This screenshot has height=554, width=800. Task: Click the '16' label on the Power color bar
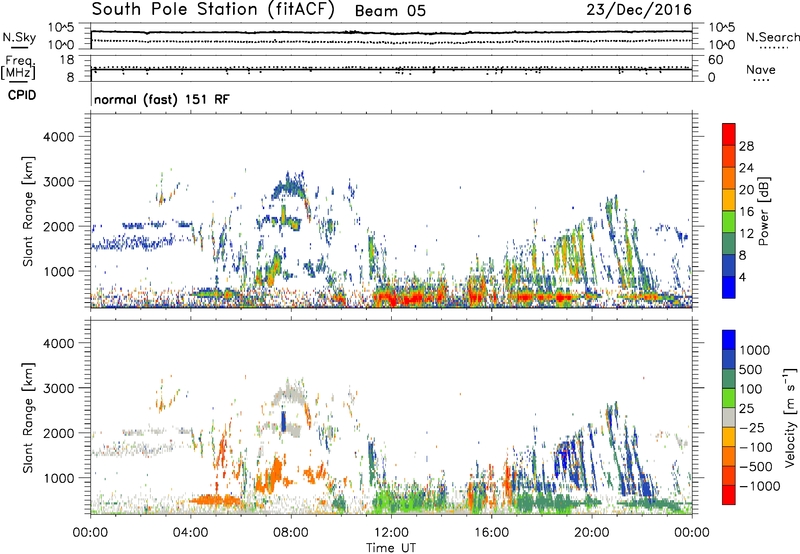(x=746, y=212)
